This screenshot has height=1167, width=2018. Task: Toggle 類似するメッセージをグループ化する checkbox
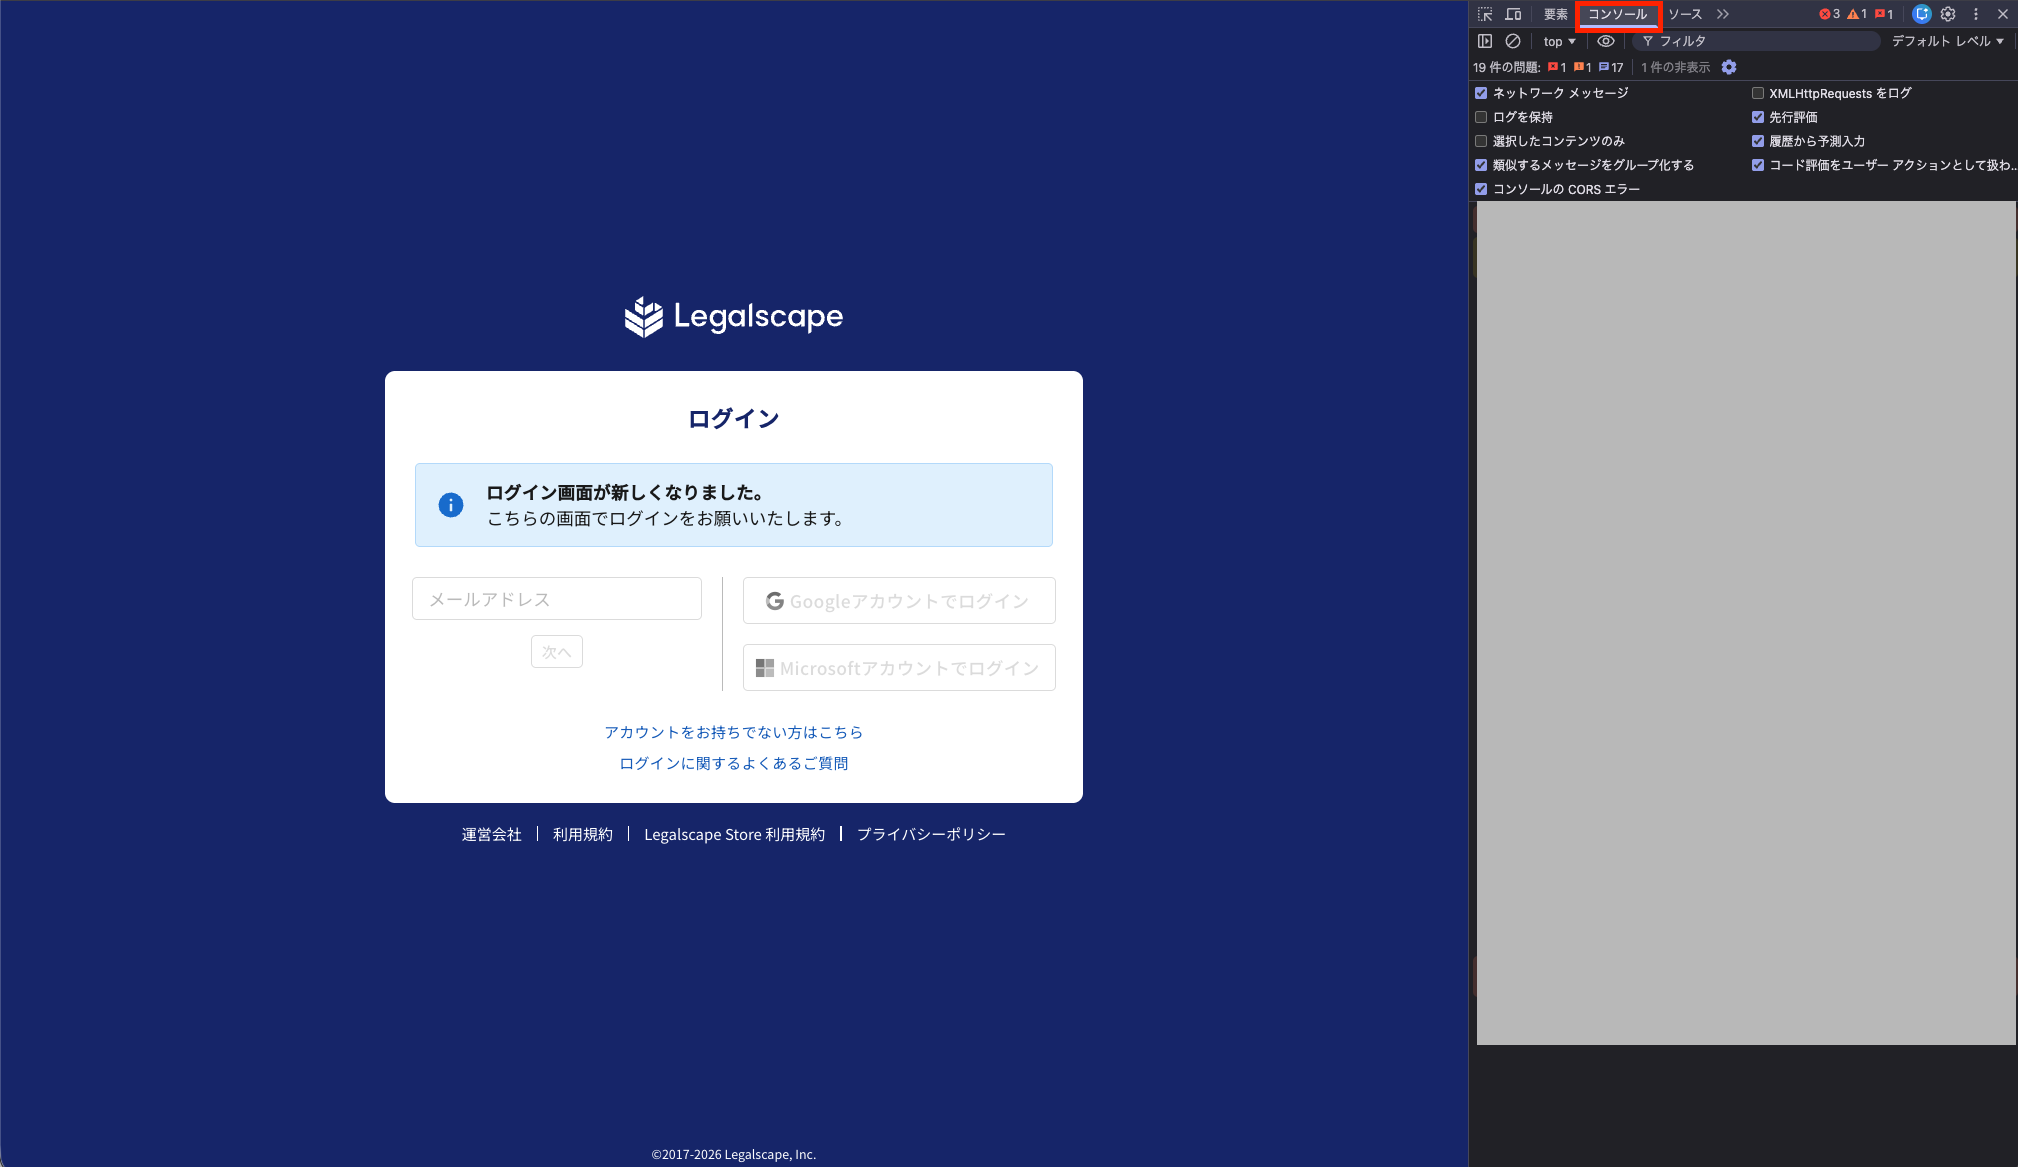[x=1481, y=165]
